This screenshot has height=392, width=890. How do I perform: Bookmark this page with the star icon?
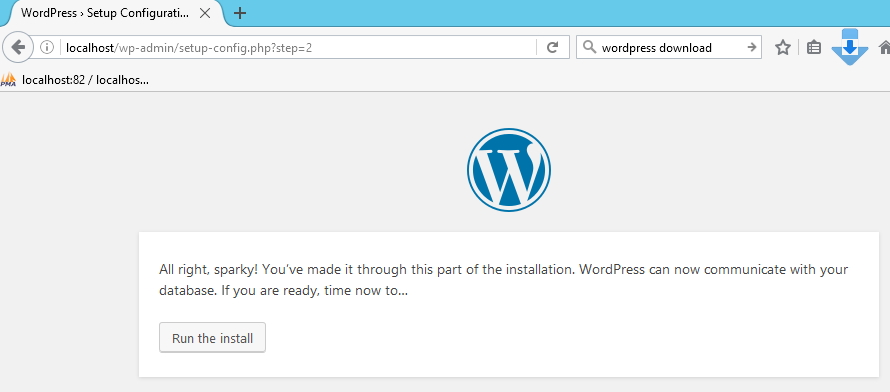point(783,48)
